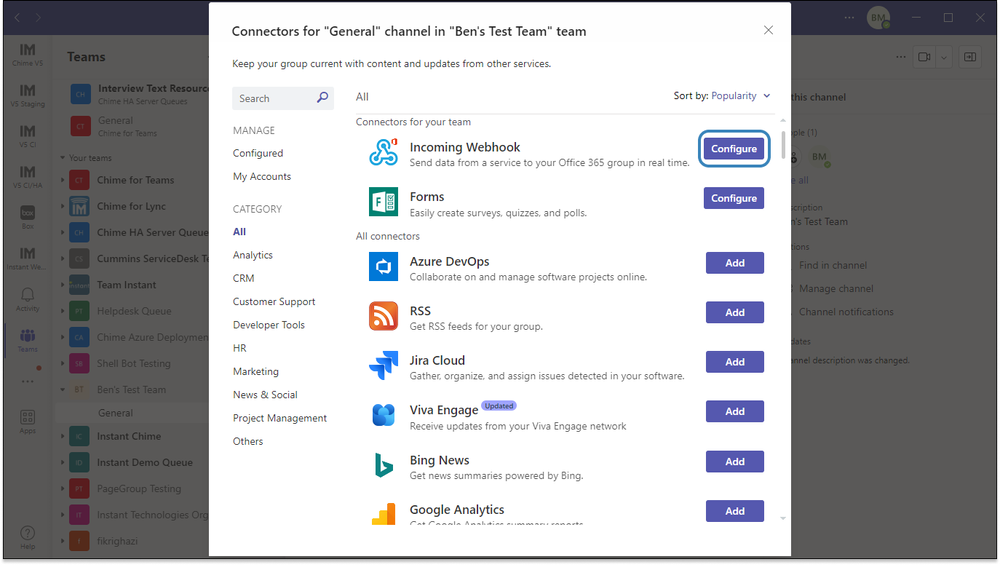Select the Marketing category
The width and height of the screenshot is (1000, 565).
[x=255, y=371]
